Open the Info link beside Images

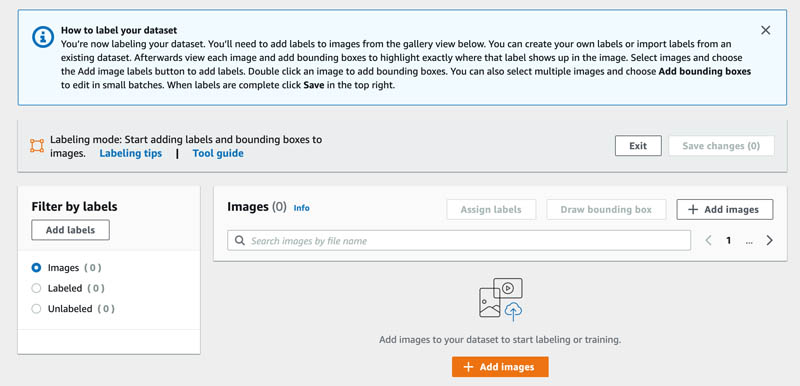tap(302, 208)
